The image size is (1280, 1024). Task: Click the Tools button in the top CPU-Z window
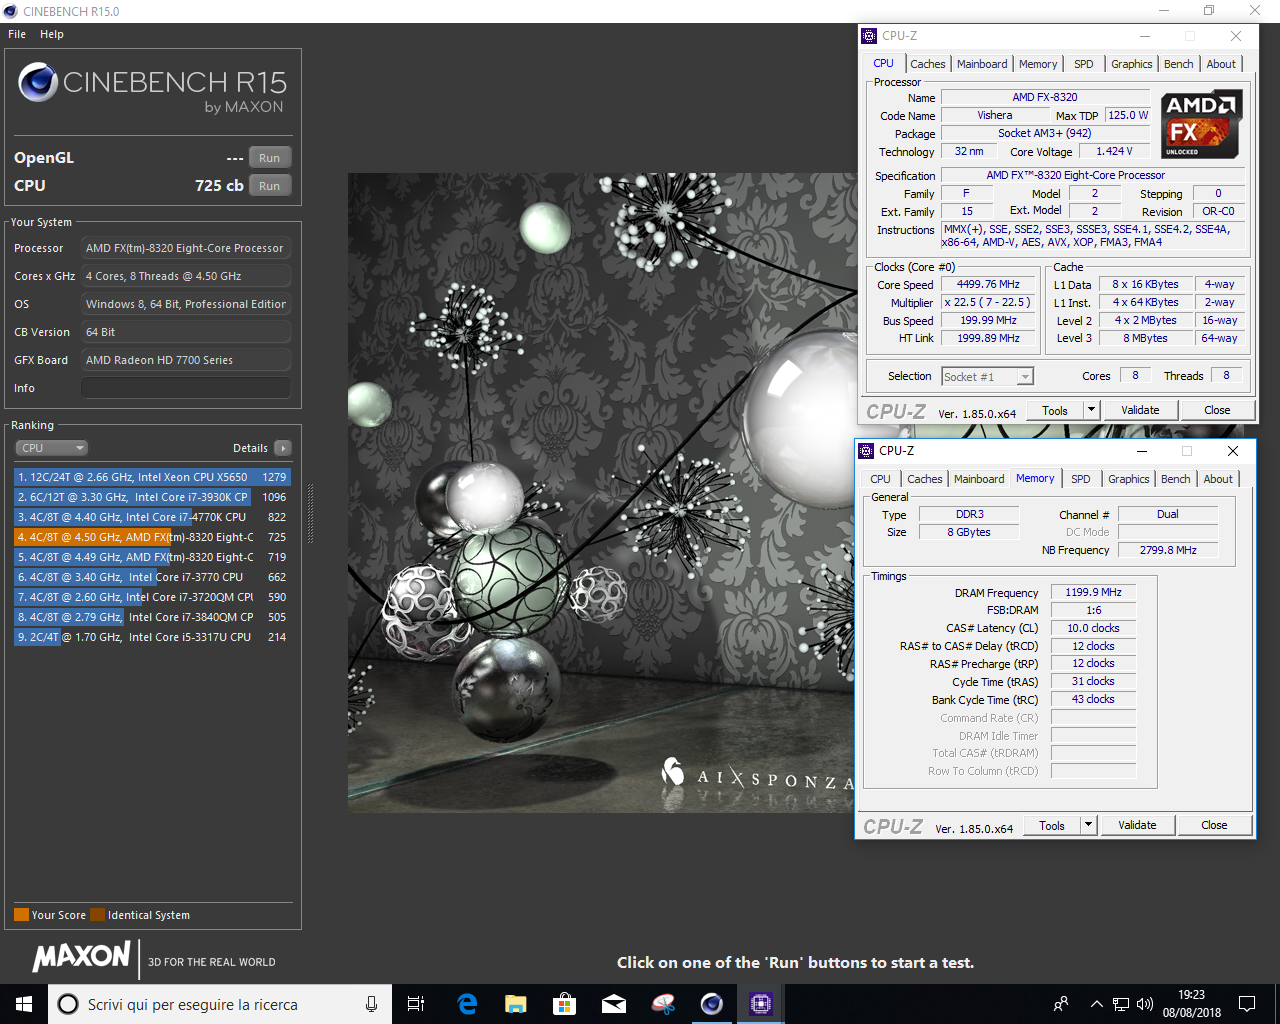pyautogui.click(x=1055, y=410)
